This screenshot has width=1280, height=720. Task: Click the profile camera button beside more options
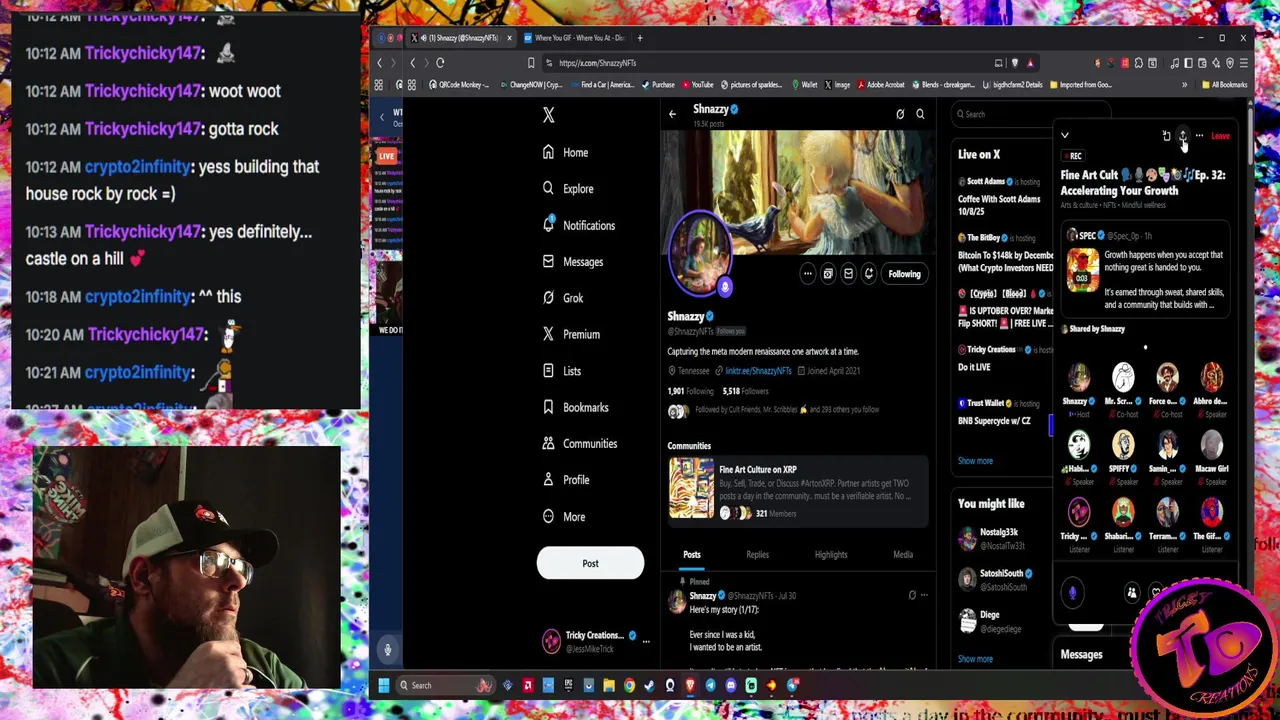click(828, 274)
